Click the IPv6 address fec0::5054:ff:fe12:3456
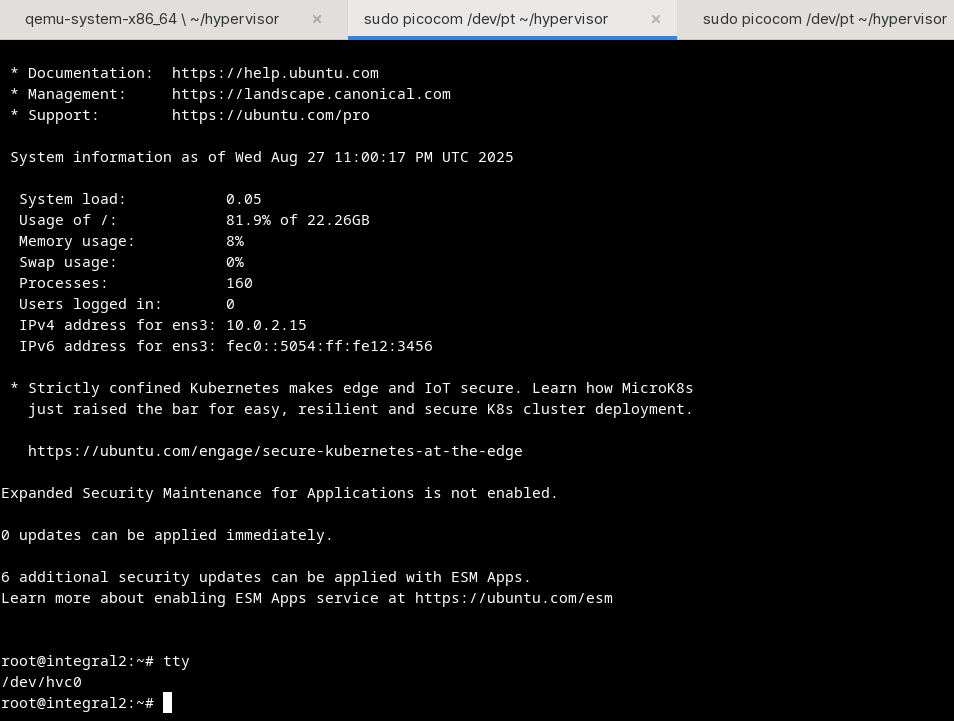 point(329,346)
